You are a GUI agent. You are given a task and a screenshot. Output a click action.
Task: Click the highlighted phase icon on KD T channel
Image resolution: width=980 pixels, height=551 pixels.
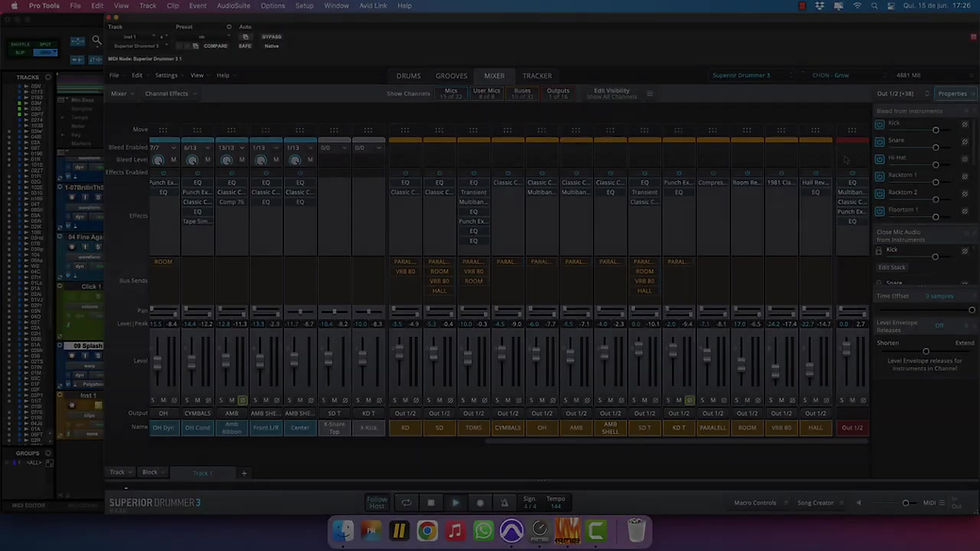689,400
